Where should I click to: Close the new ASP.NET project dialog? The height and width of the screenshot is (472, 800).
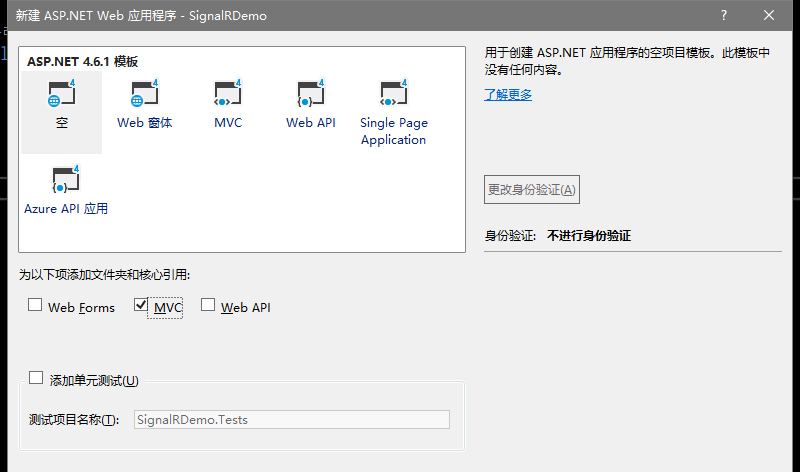pos(769,15)
